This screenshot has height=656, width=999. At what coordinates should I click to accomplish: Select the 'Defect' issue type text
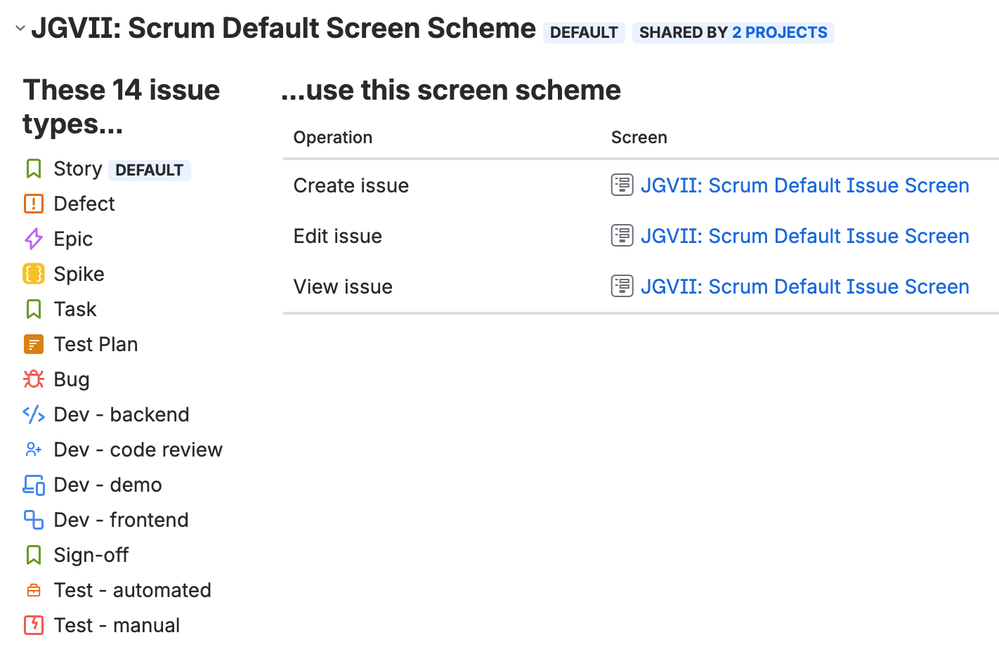(x=84, y=204)
